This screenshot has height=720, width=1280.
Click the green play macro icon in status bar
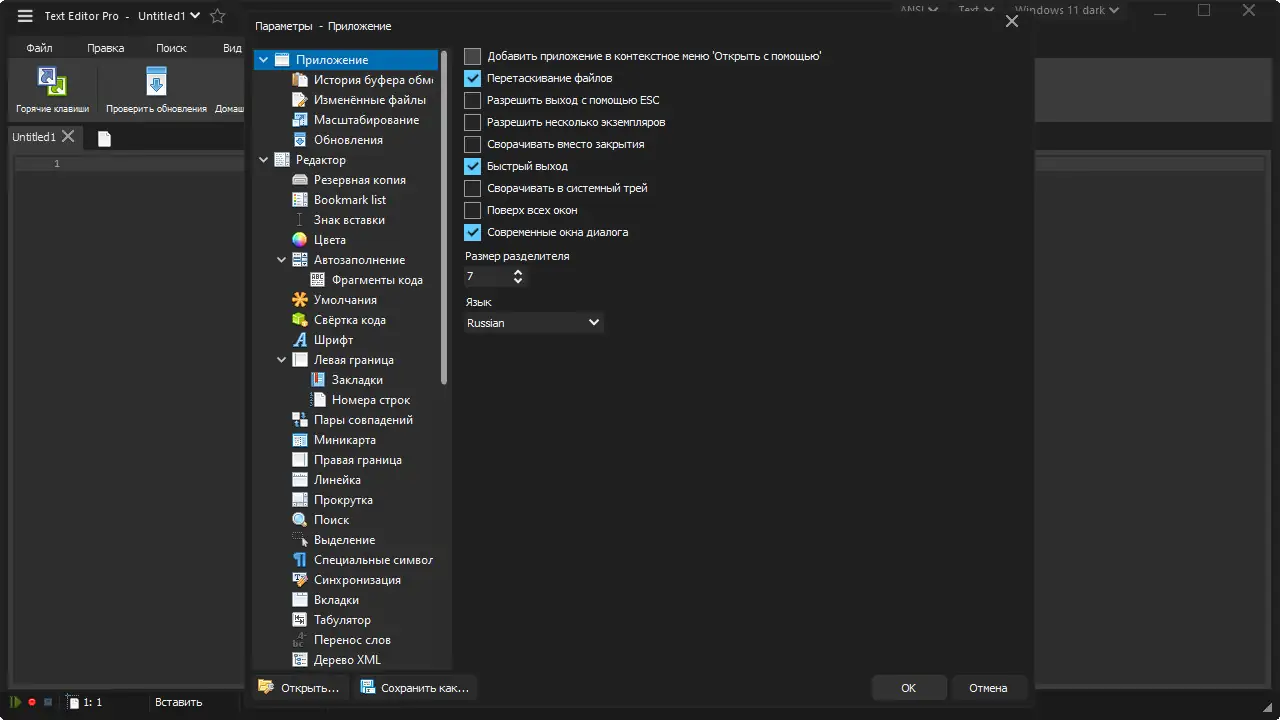click(x=16, y=702)
